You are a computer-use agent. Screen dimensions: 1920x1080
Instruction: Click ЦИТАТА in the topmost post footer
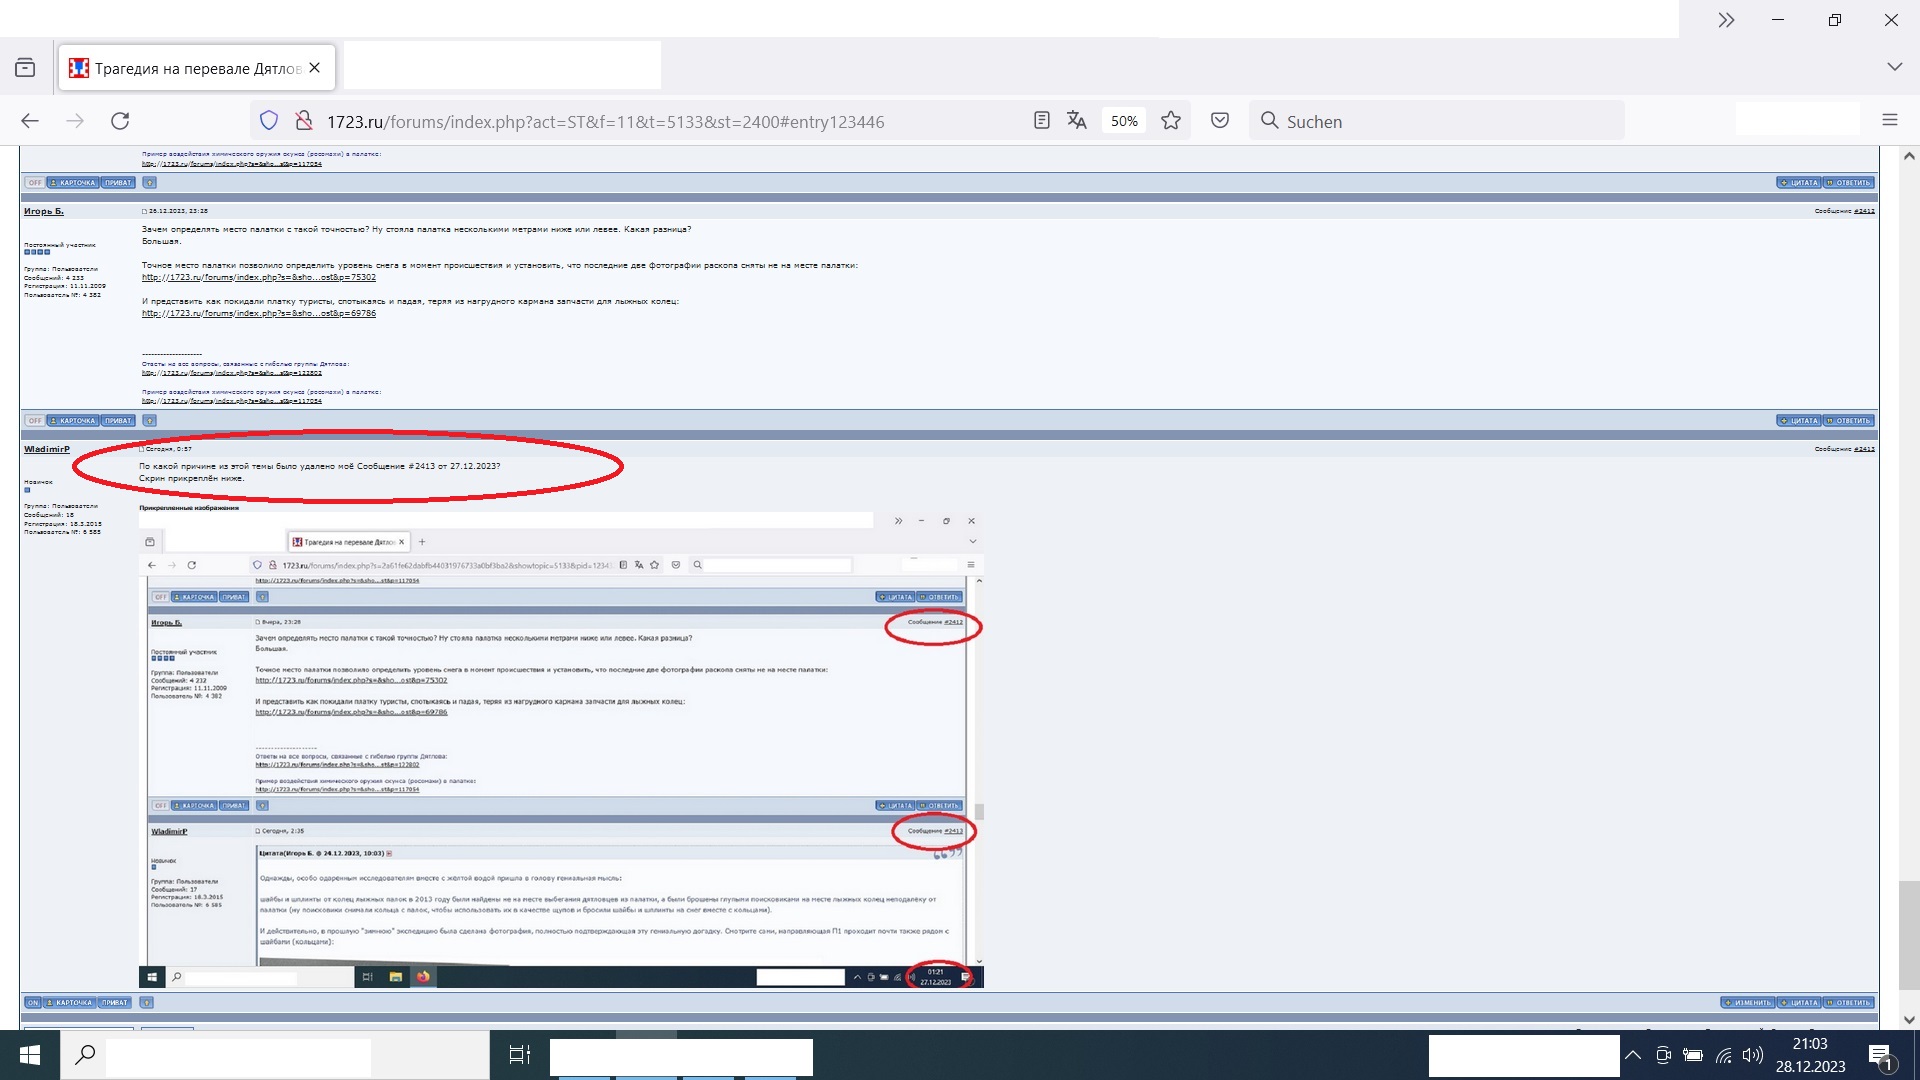pyautogui.click(x=1799, y=183)
